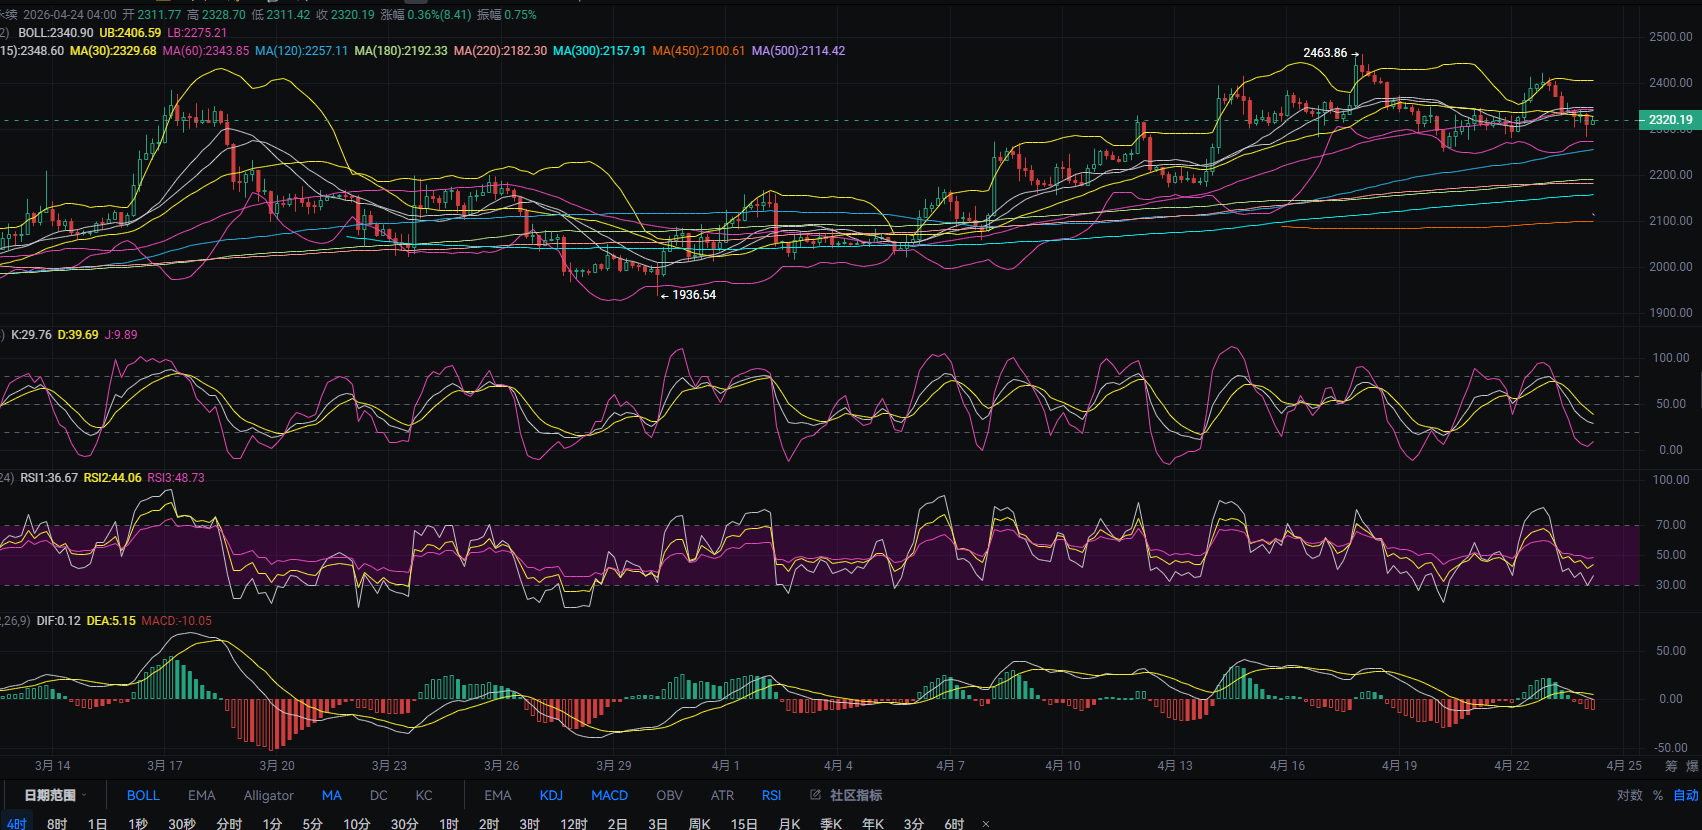Select the 自动 auto scale option
This screenshot has height=830, width=1702.
tap(1685, 795)
